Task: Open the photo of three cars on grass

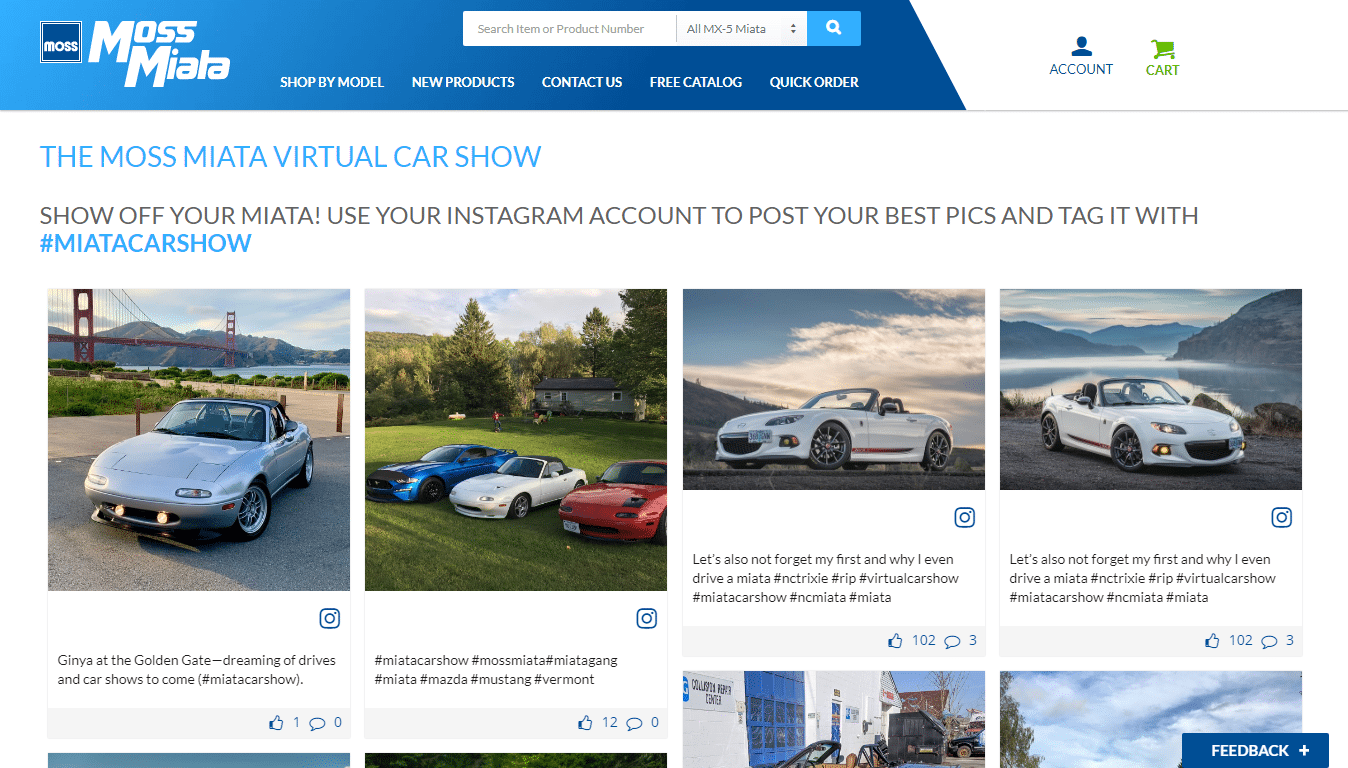Action: (x=516, y=440)
